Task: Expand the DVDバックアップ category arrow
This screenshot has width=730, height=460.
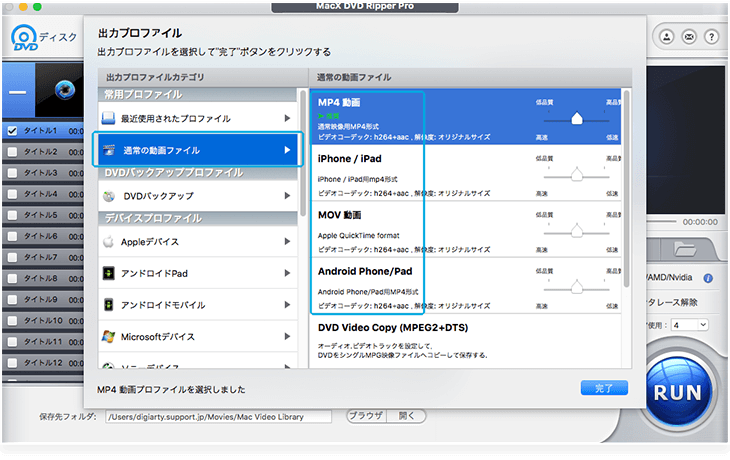Action: [288, 196]
